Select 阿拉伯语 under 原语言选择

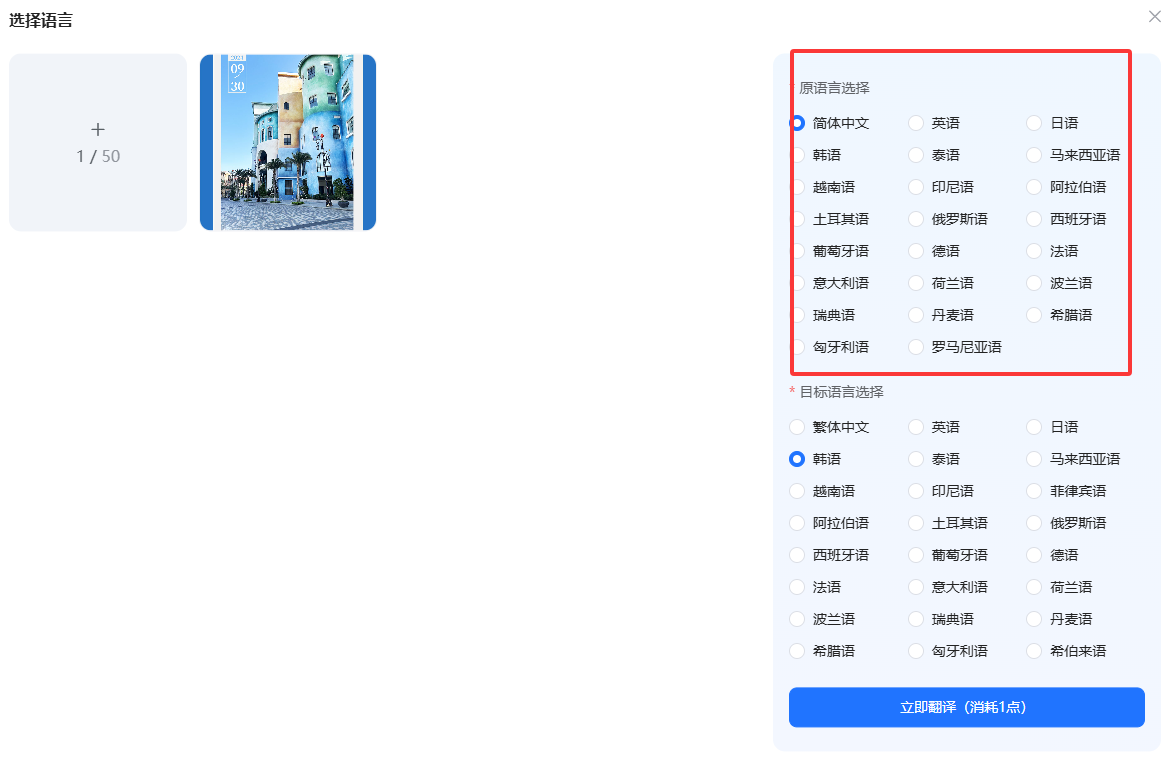(1034, 187)
